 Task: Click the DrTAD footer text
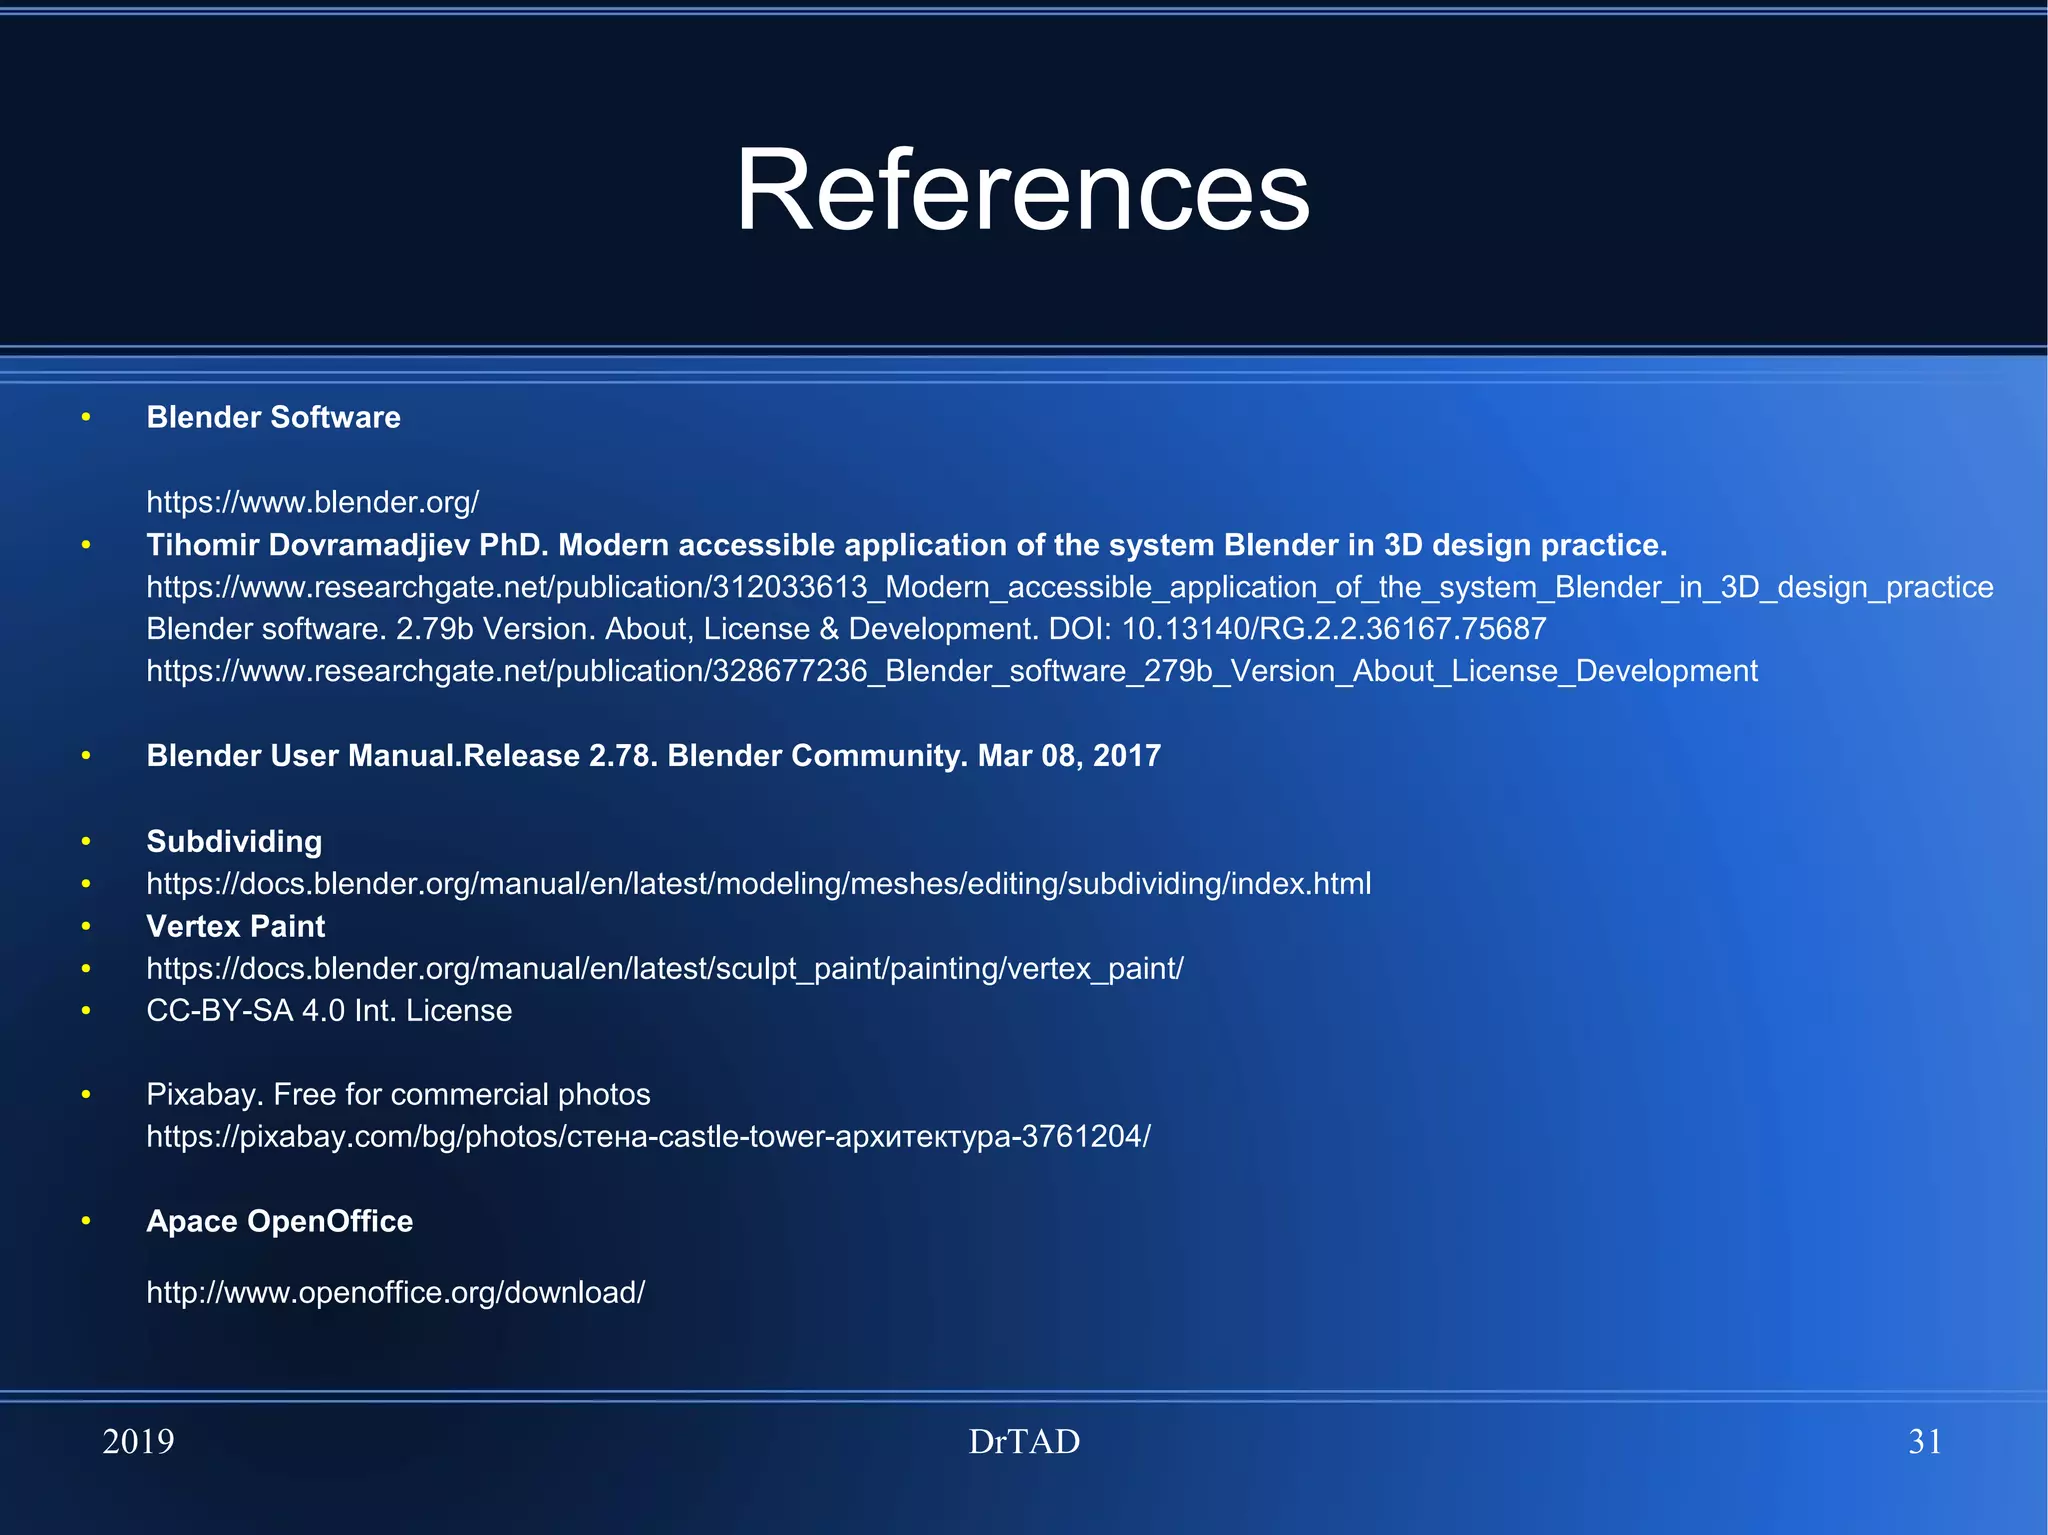(x=1024, y=1442)
